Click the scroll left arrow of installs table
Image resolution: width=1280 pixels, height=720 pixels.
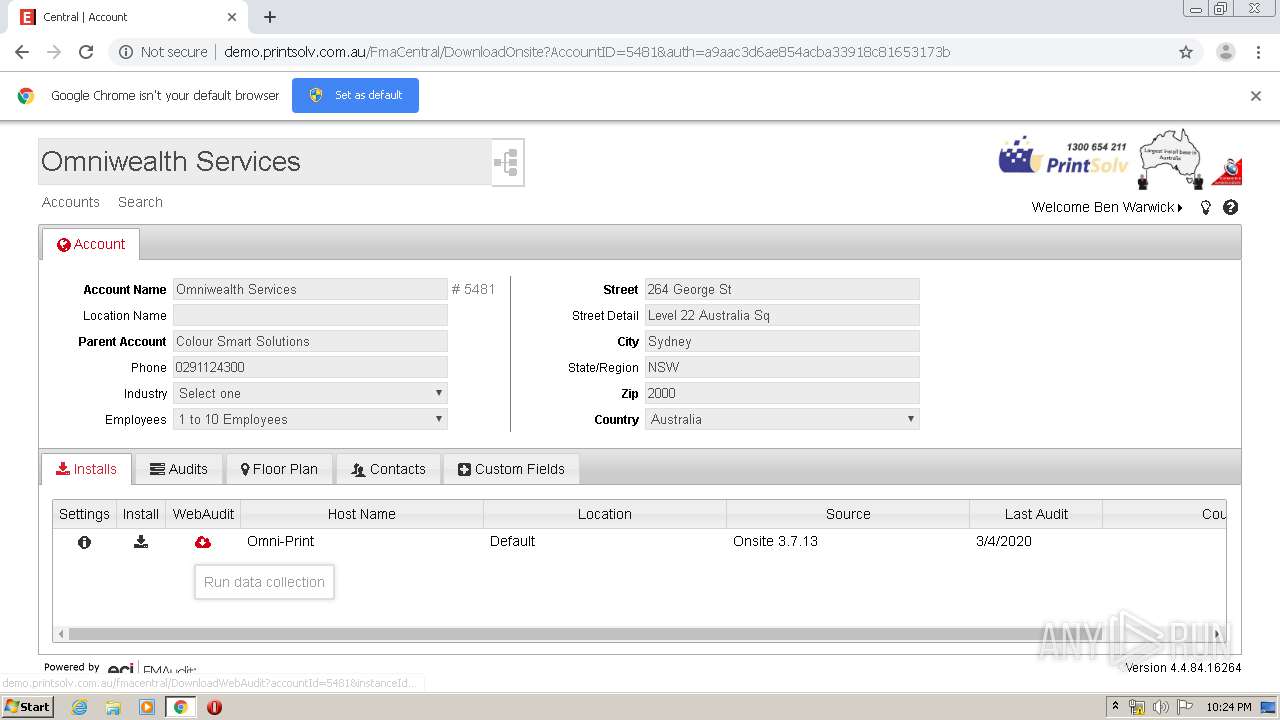61,634
